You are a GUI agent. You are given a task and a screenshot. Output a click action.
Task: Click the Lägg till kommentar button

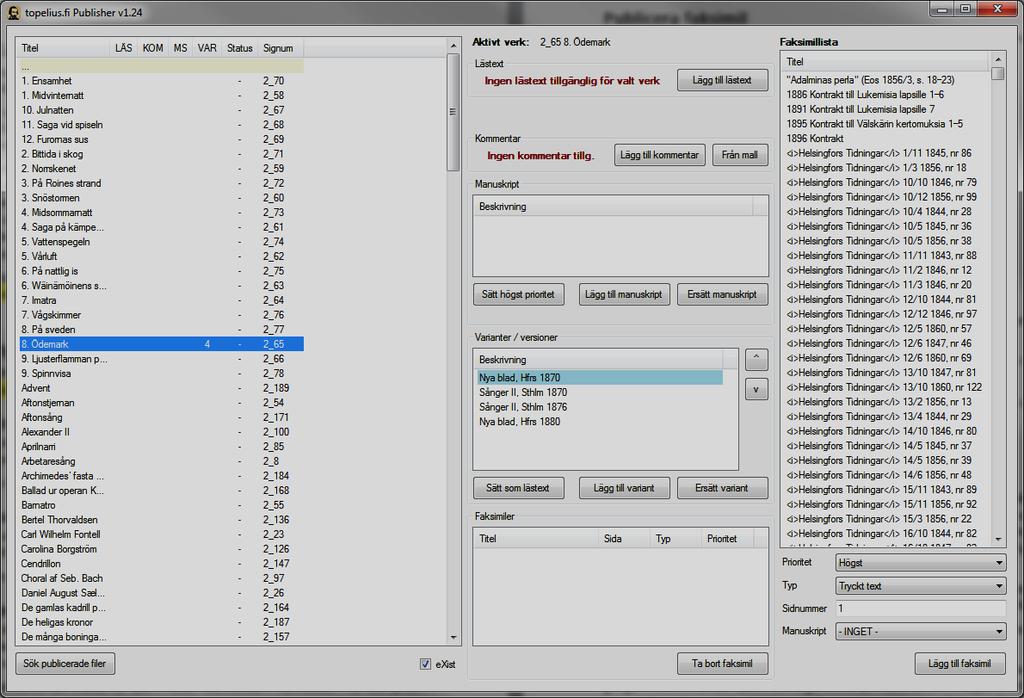(x=660, y=155)
